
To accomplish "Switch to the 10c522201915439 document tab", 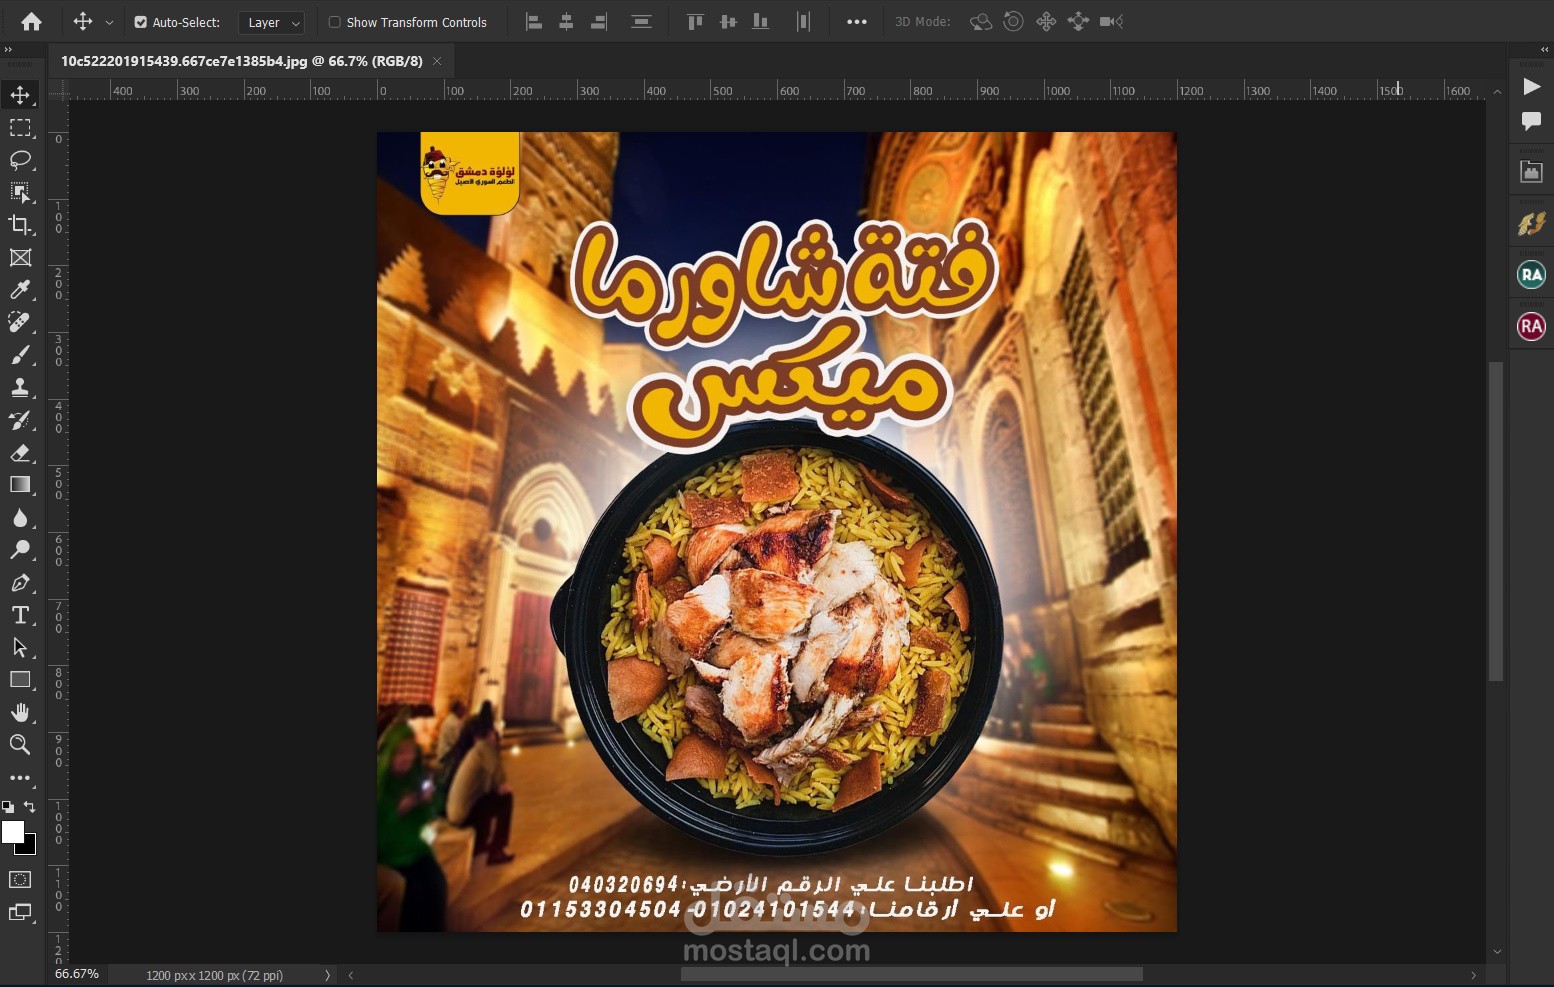I will tap(242, 61).
